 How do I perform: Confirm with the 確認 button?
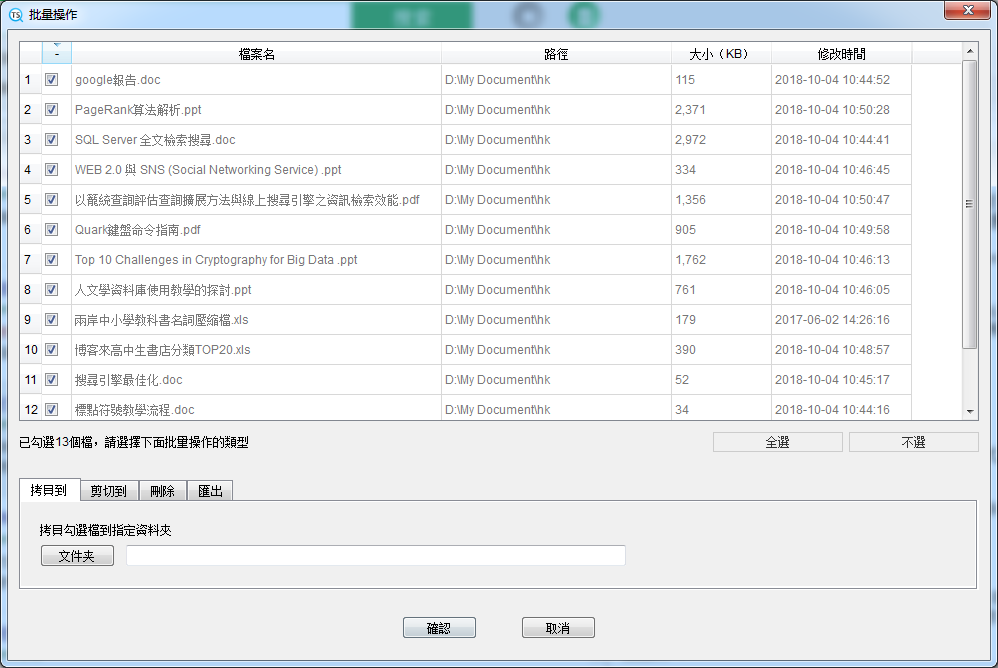pos(439,628)
